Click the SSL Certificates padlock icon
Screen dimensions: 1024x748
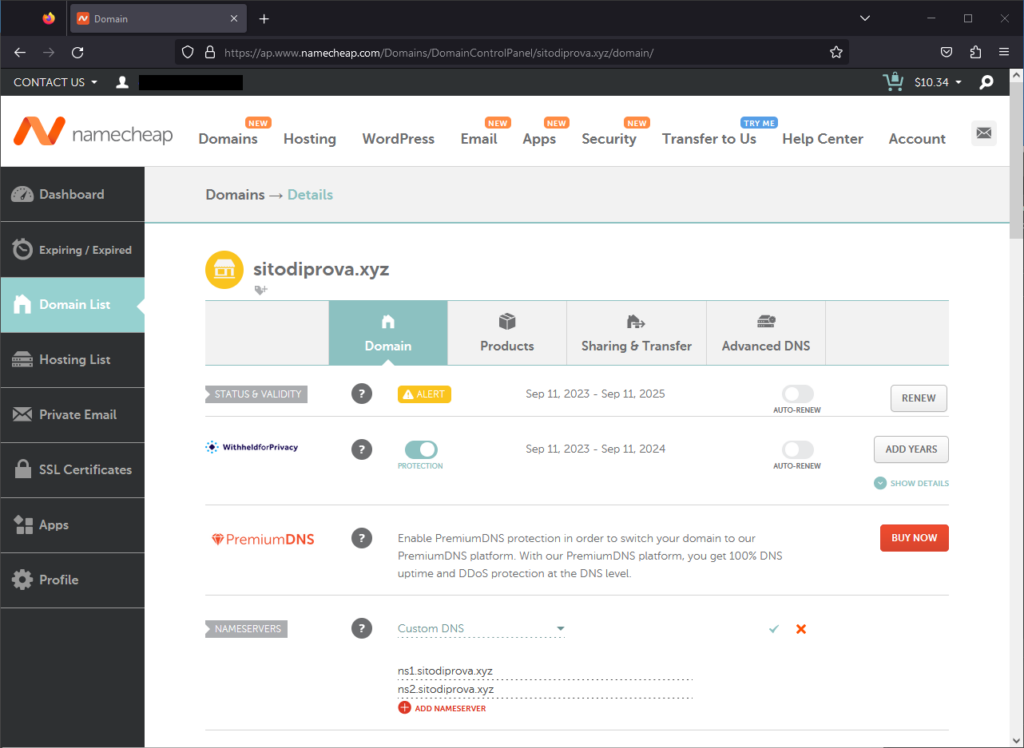point(23,468)
